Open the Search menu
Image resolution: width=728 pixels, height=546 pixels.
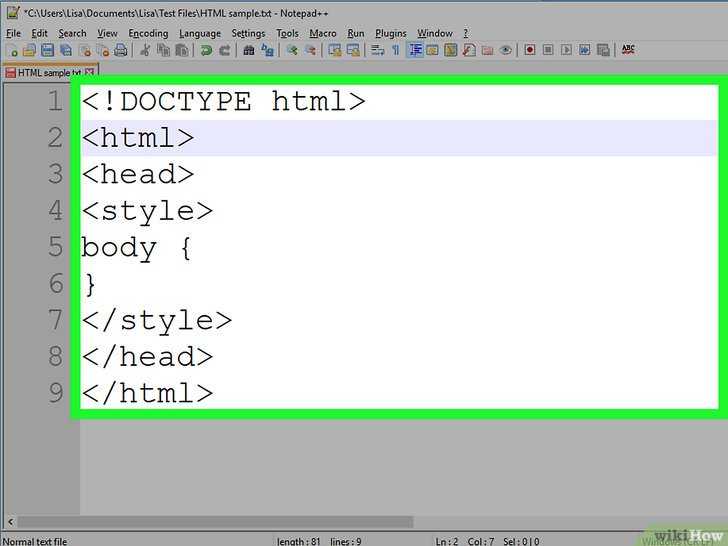click(72, 33)
